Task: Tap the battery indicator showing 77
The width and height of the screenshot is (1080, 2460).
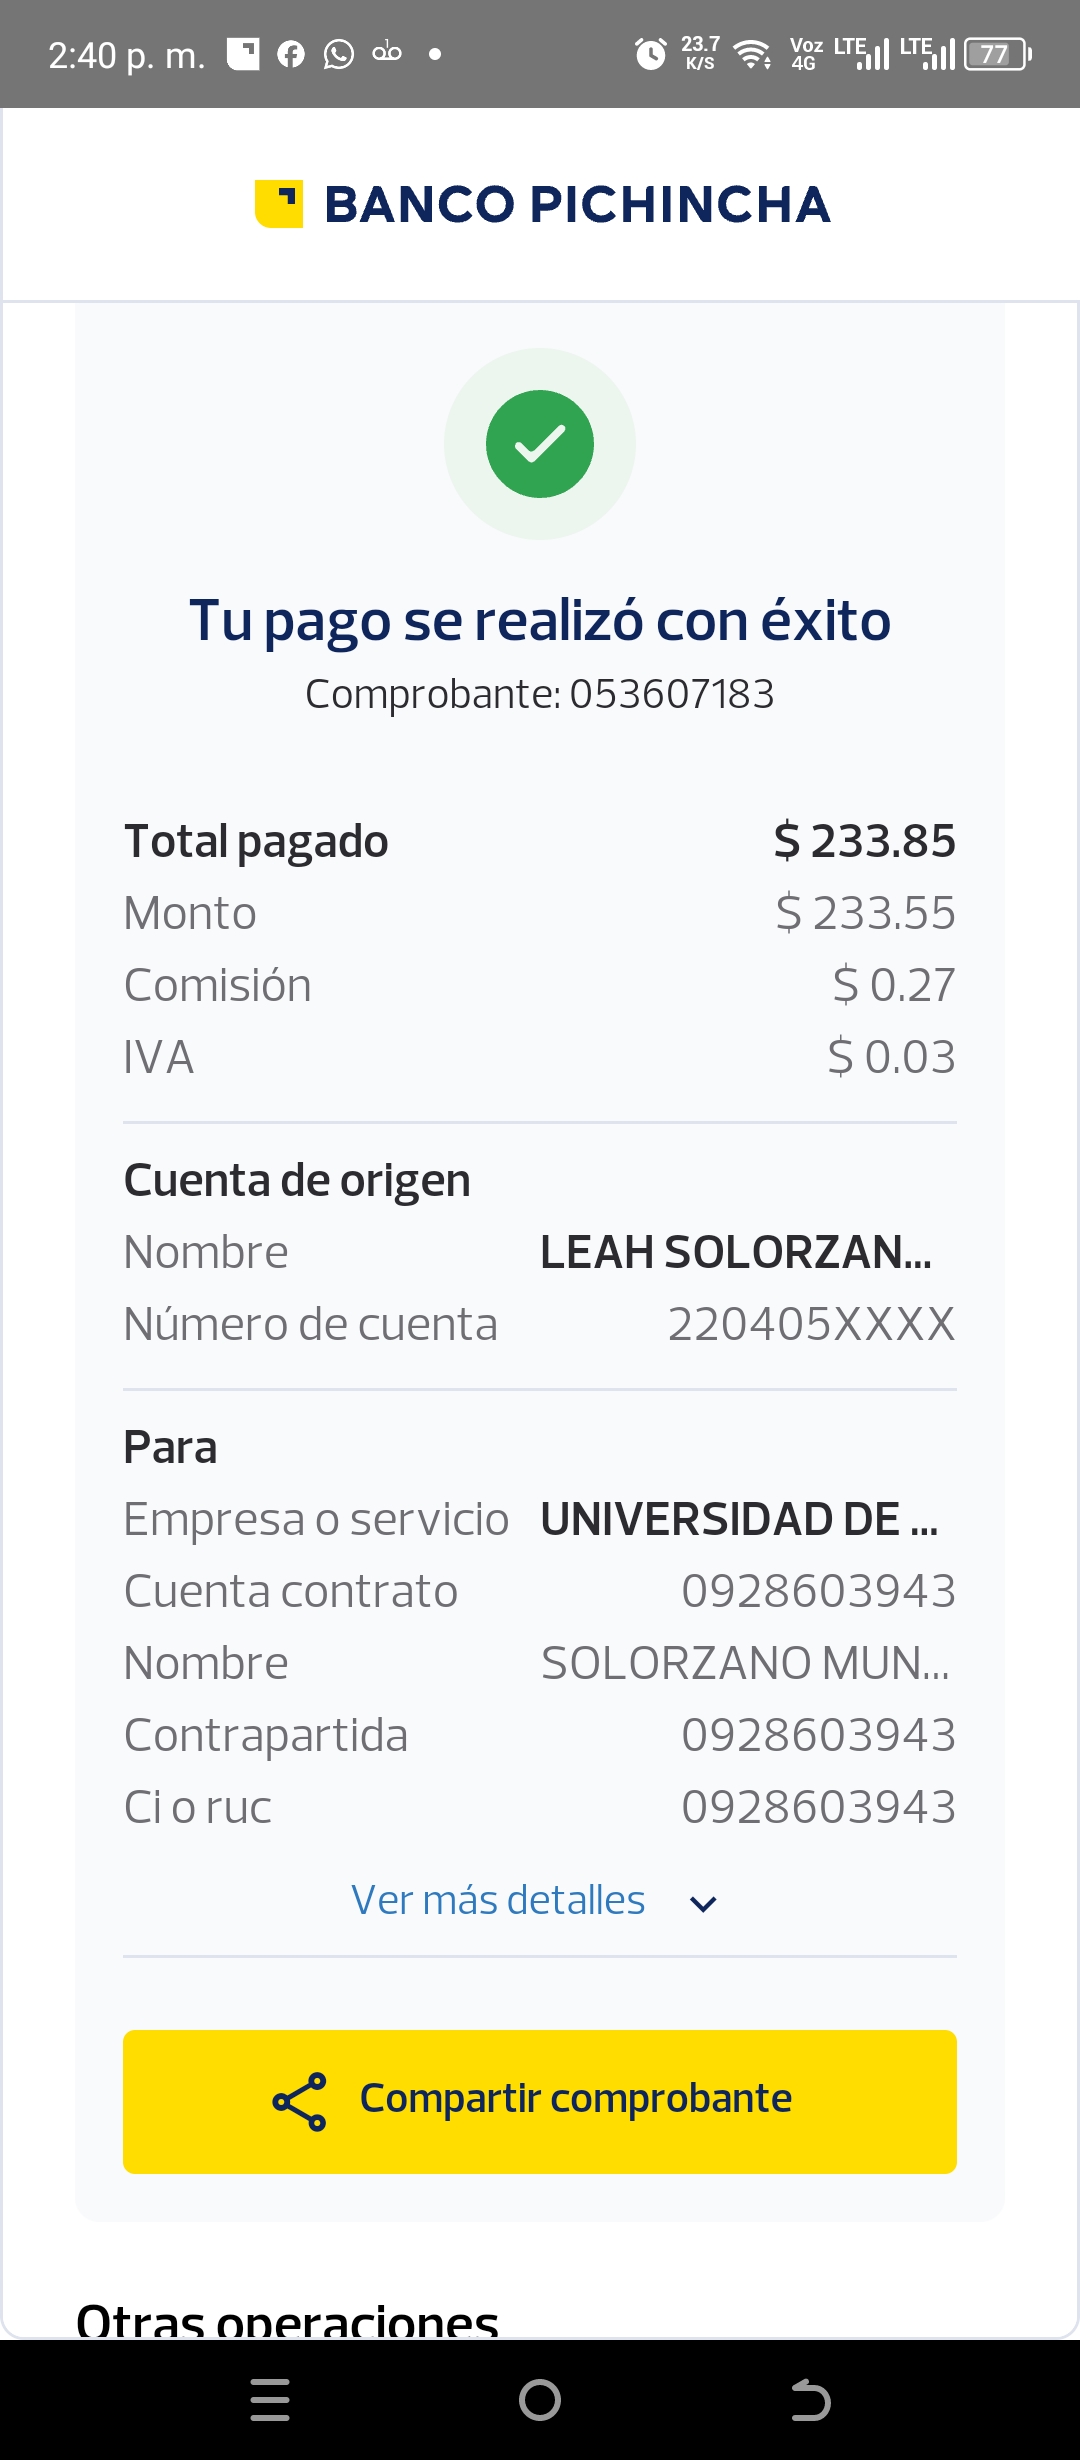Action: click(x=996, y=54)
